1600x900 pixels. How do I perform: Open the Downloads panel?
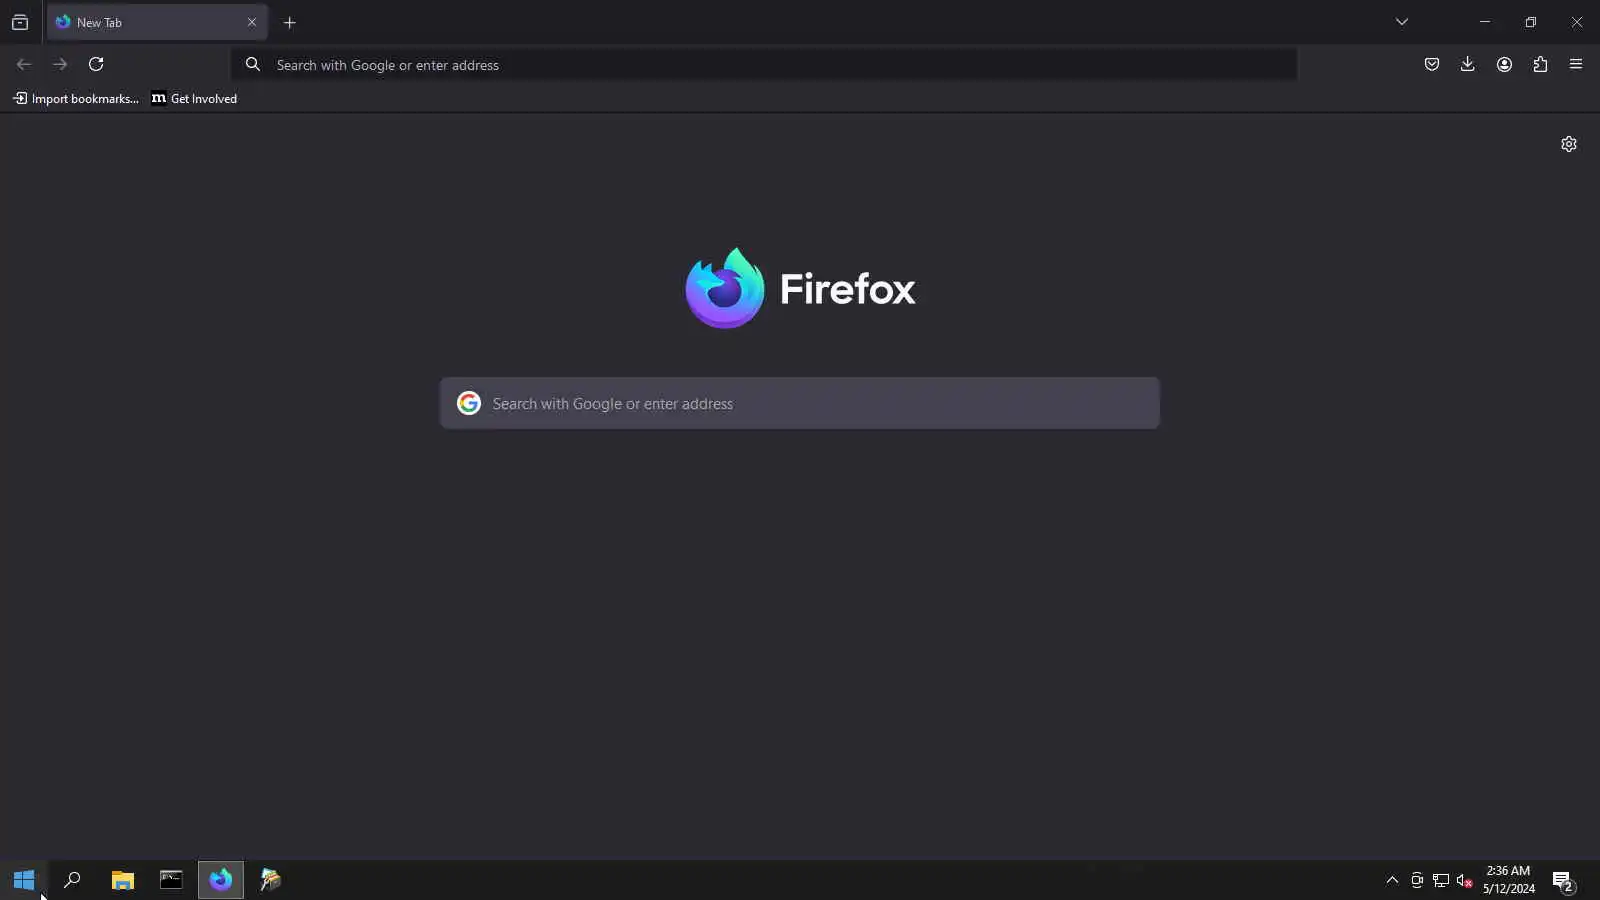1468,64
